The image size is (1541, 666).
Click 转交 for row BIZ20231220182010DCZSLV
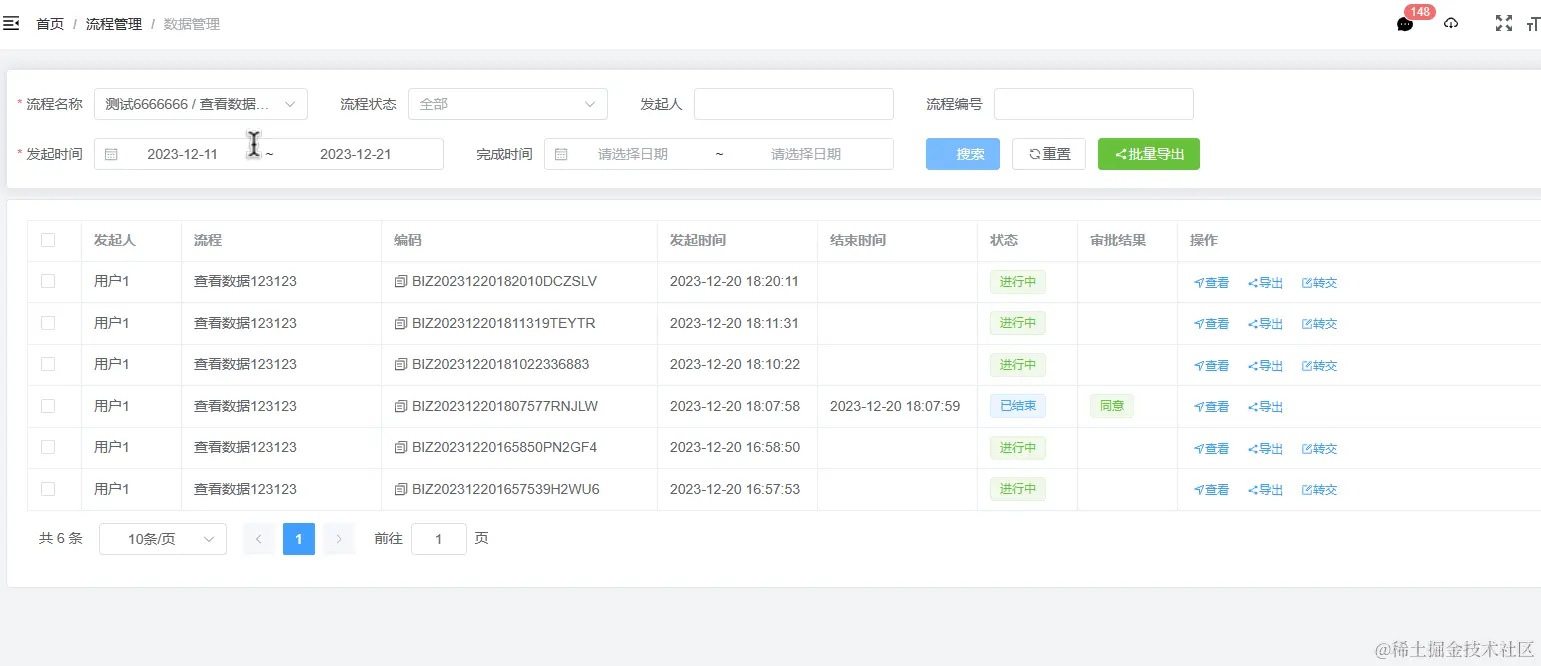click(1320, 283)
